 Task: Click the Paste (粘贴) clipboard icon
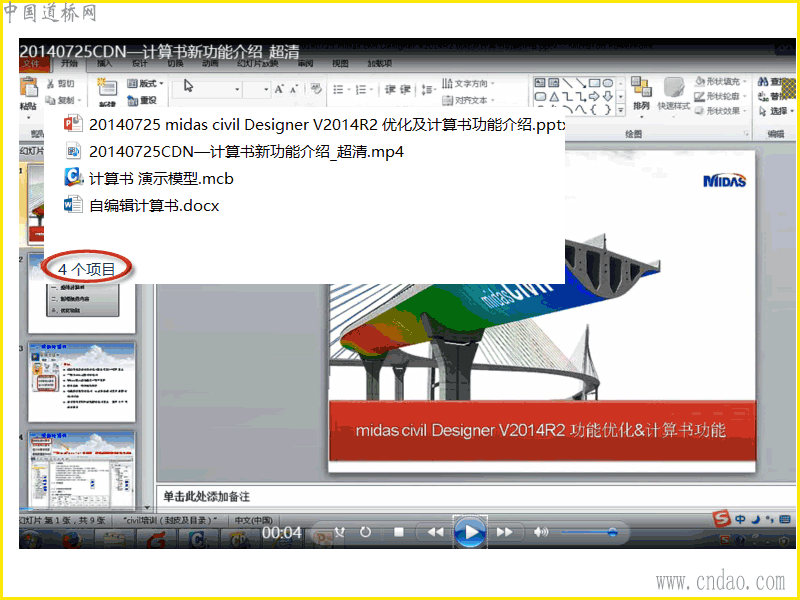[x=29, y=87]
